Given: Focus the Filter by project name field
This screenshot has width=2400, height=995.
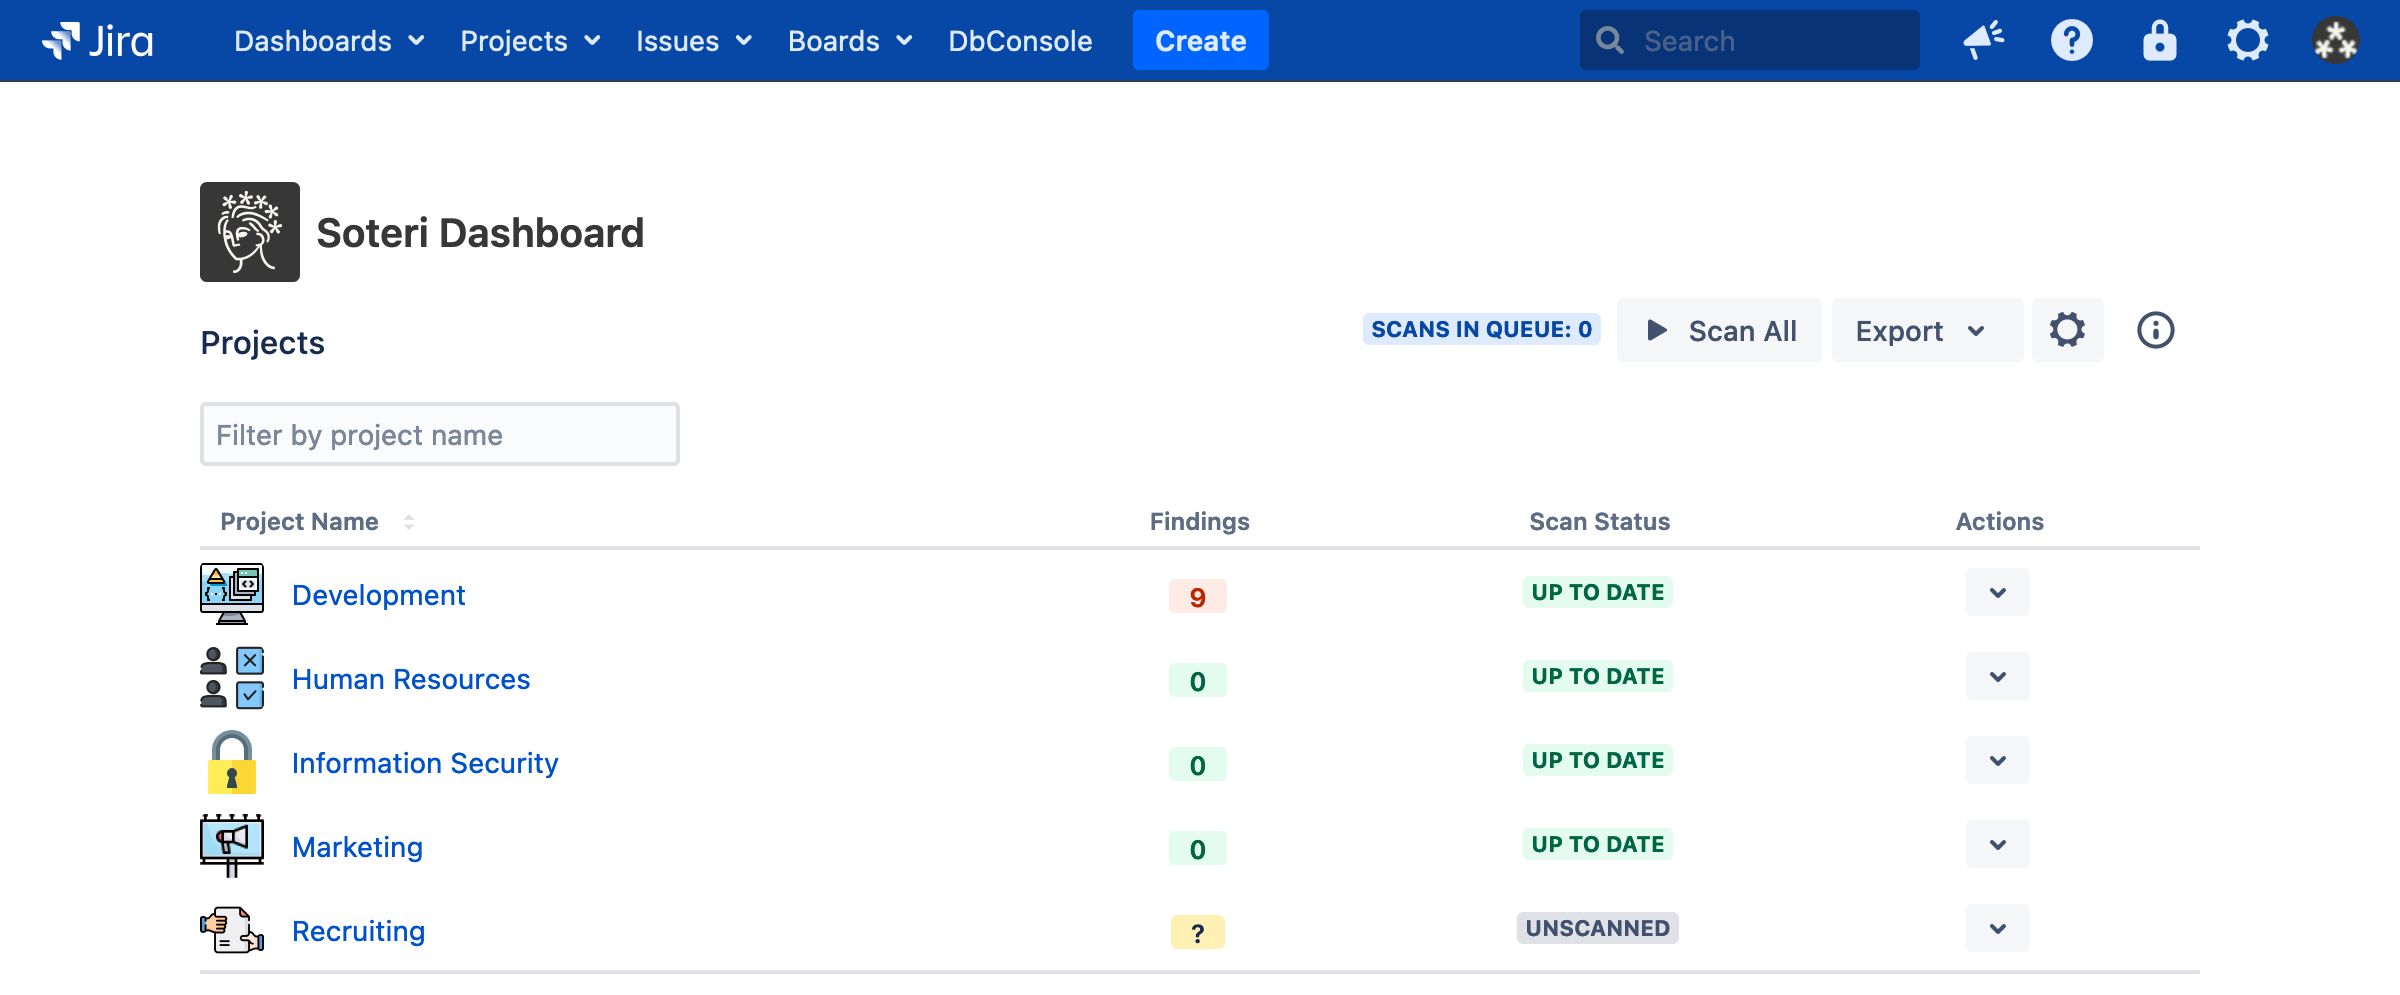Looking at the screenshot, I should pyautogui.click(x=439, y=435).
